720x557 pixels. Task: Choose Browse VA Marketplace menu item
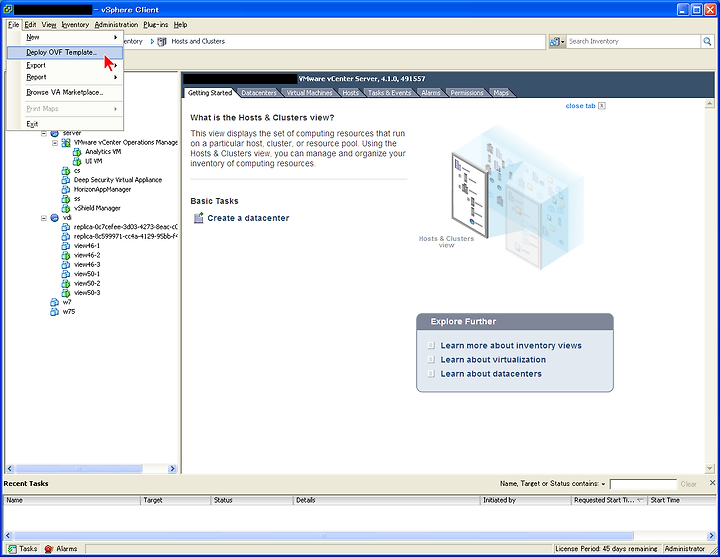(x=65, y=92)
